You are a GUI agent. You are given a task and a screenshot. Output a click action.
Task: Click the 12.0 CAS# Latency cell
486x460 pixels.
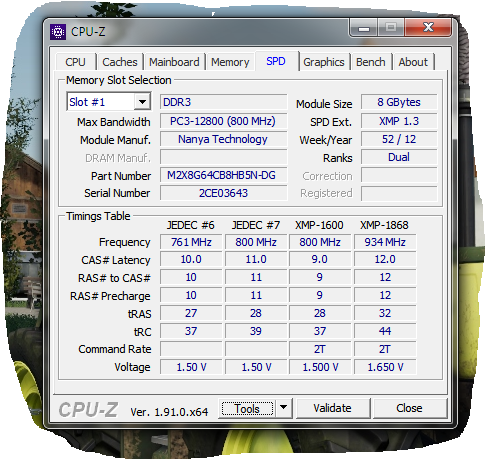point(385,259)
